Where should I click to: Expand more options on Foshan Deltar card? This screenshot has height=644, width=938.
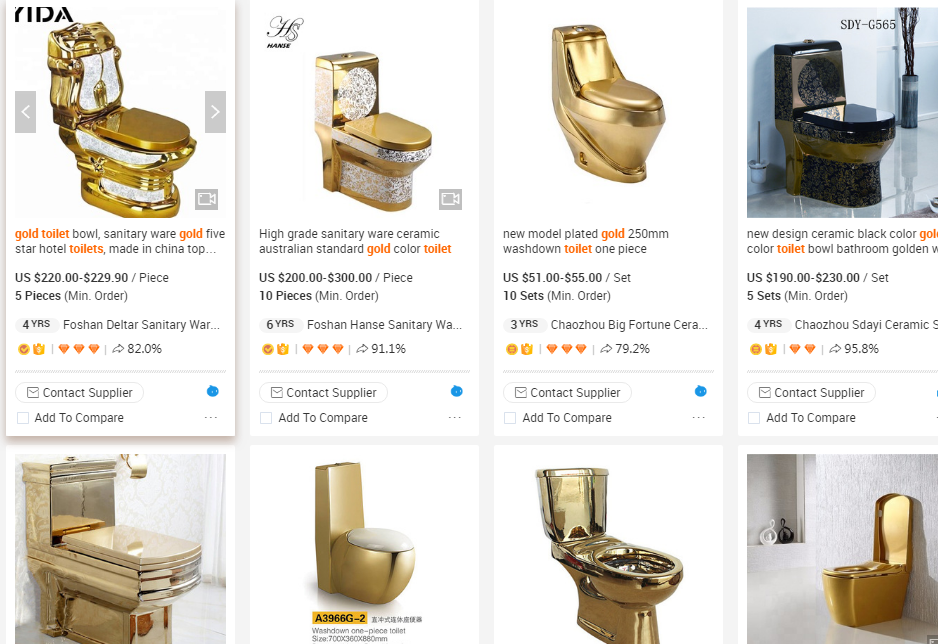[211, 418]
